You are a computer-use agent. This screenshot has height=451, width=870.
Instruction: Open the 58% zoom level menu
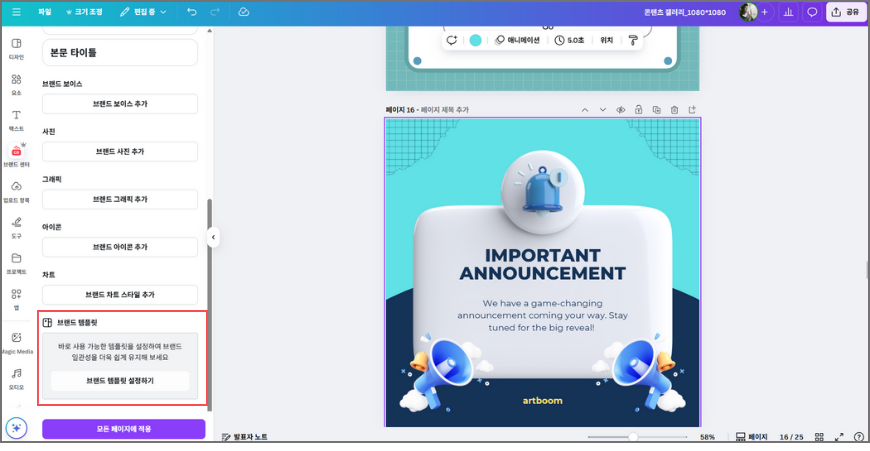point(707,437)
